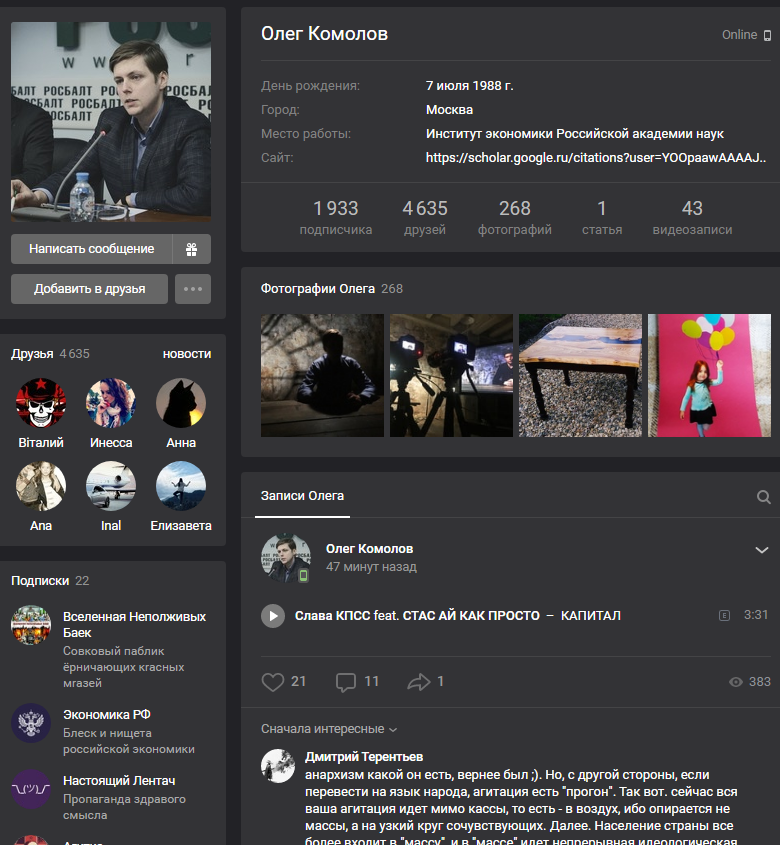Open Настоящий Лентач community name
Screen dimensions: 780x845
[119, 781]
